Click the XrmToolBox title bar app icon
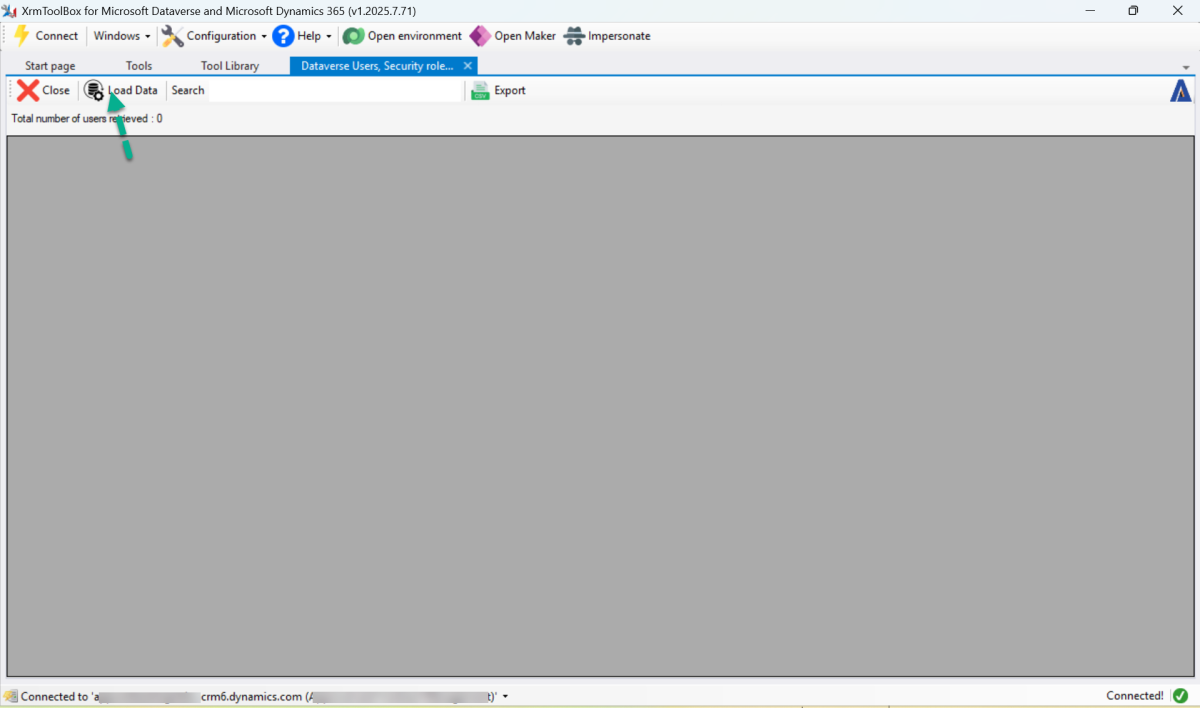Image resolution: width=1200 pixels, height=708 pixels. (x=9, y=10)
